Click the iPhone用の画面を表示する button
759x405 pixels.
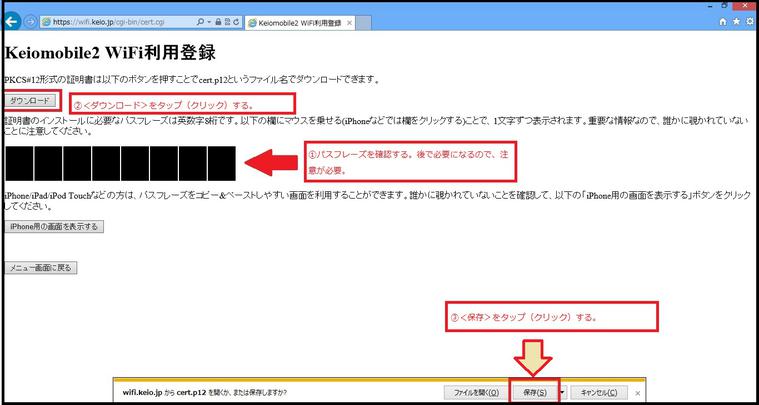(x=54, y=227)
